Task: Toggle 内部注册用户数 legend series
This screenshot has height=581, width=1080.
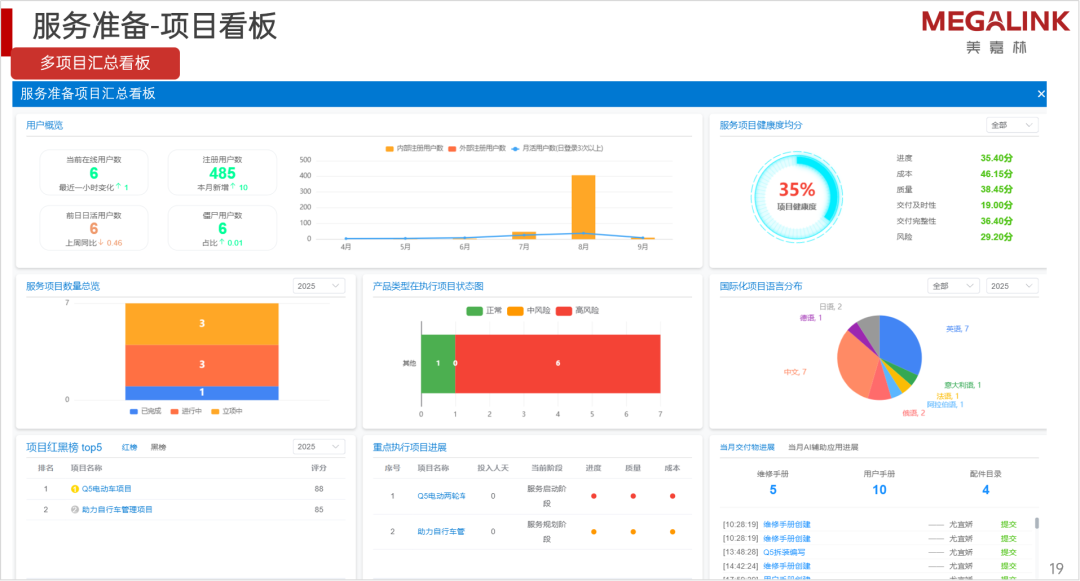Action: [415, 148]
